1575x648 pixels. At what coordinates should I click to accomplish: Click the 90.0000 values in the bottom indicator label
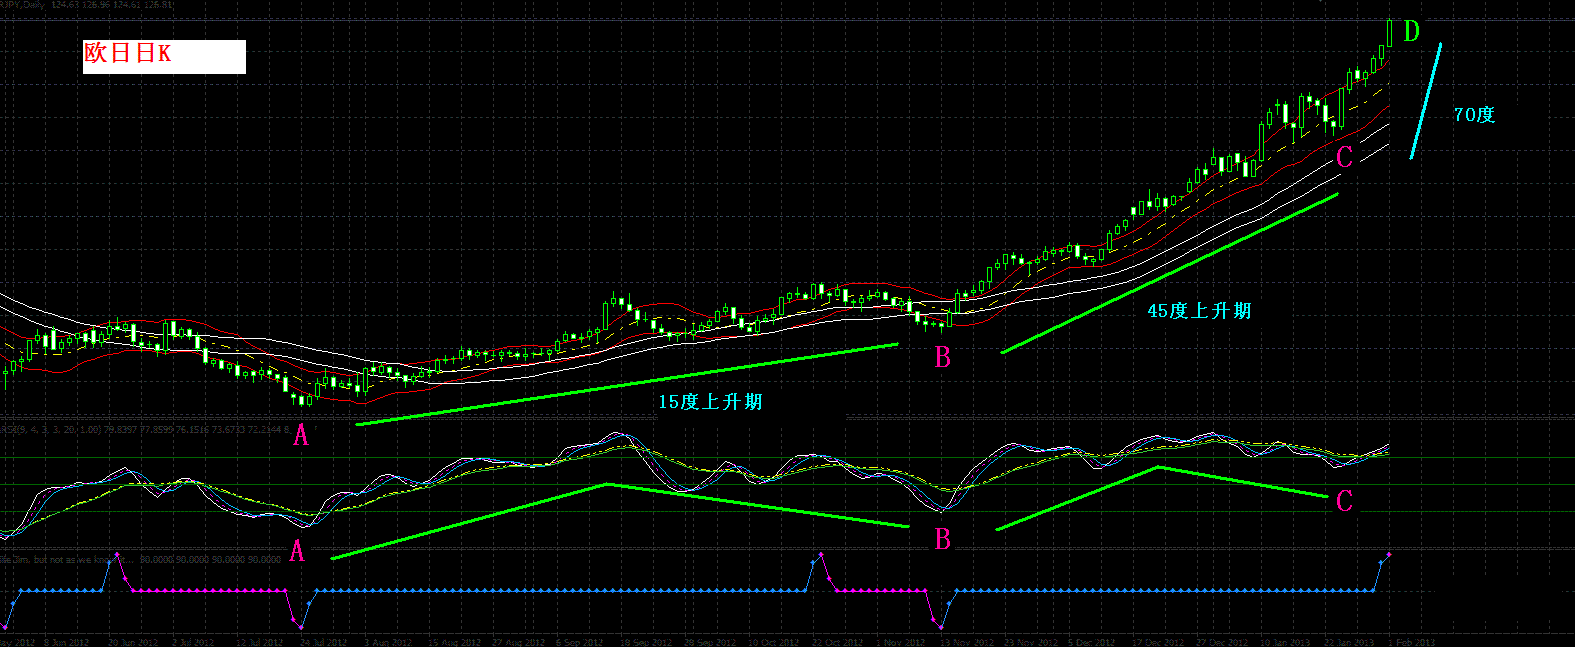pos(210,560)
